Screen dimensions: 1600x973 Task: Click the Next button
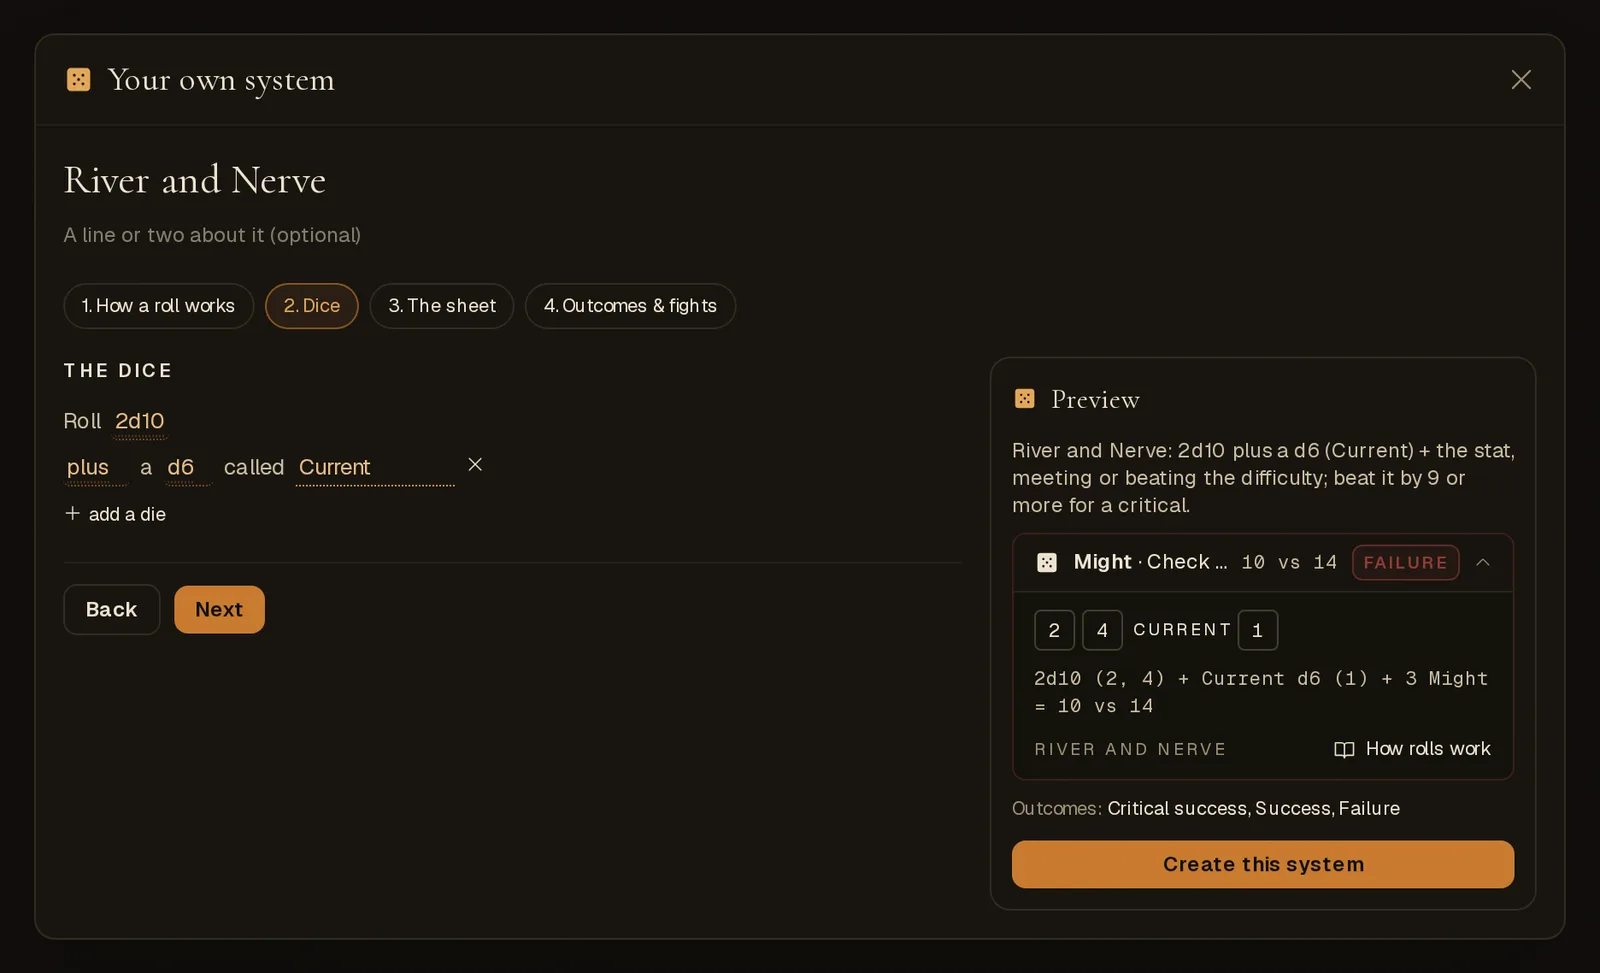(219, 610)
